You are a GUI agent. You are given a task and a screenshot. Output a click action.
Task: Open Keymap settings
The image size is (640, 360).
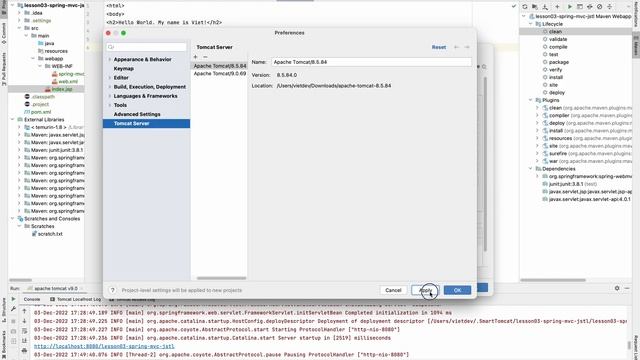124,69
